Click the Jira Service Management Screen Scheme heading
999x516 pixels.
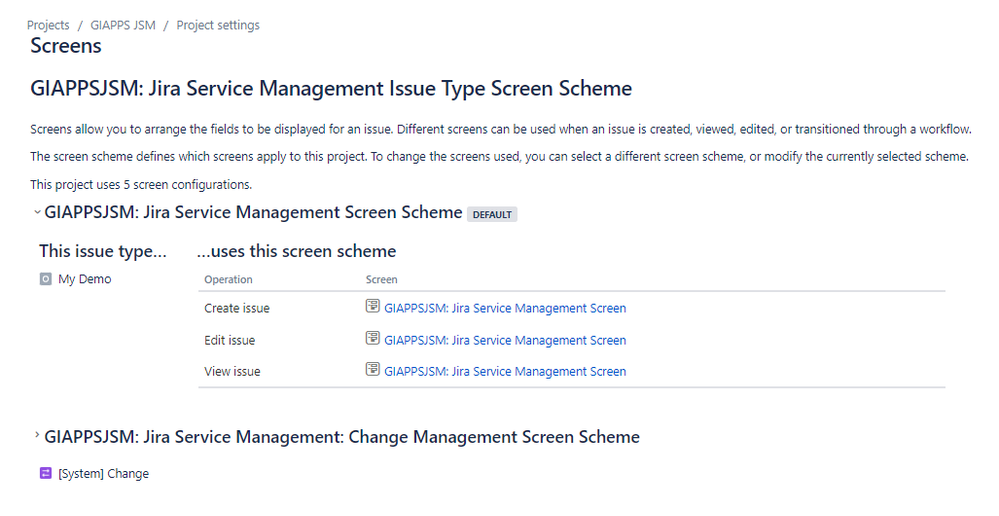coord(253,213)
